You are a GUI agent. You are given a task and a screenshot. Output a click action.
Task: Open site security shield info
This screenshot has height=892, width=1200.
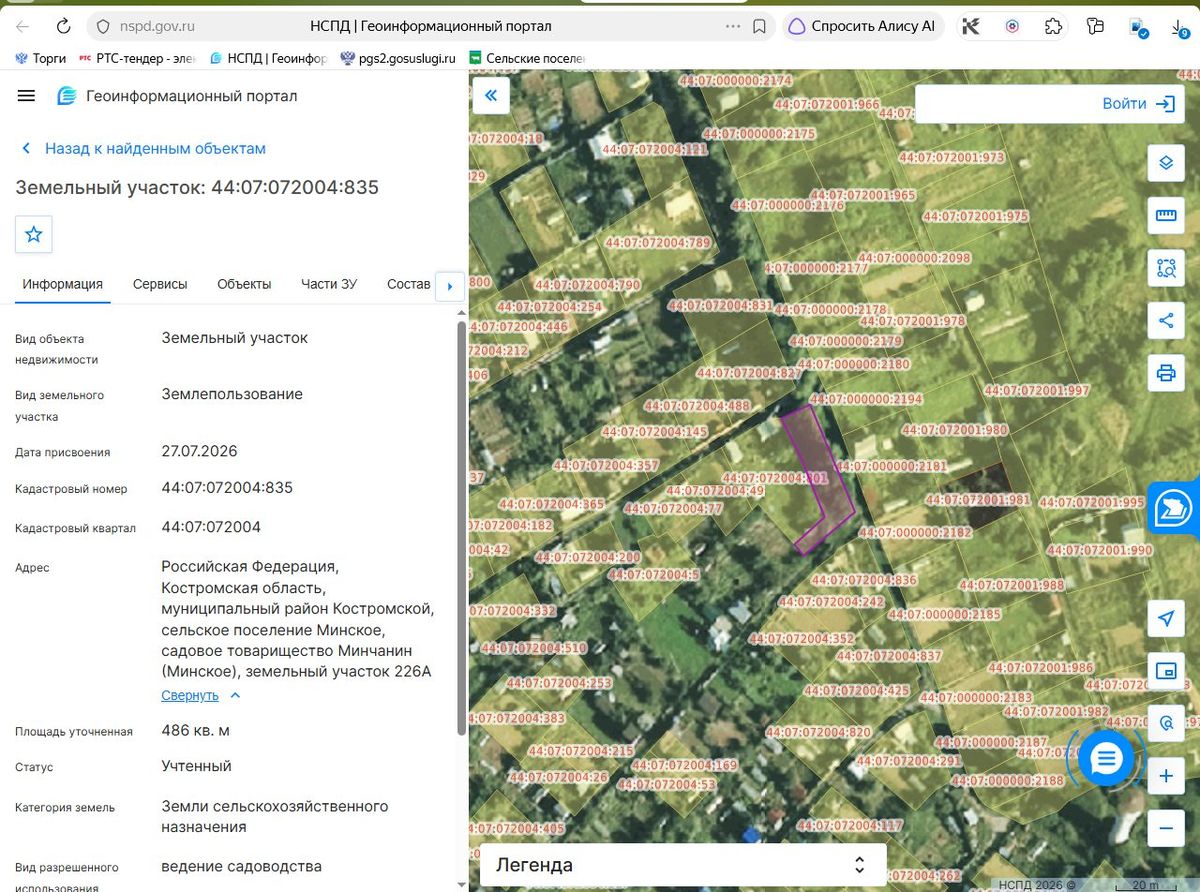point(102,26)
